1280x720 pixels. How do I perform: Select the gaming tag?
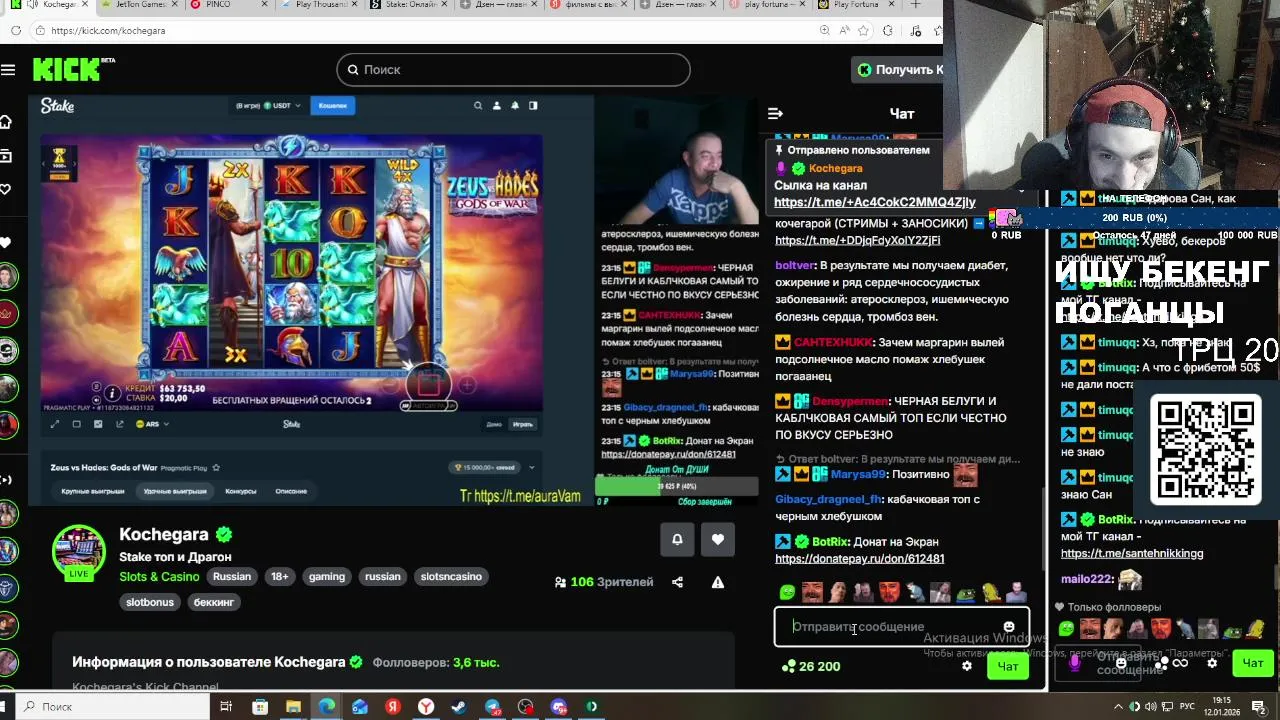(x=327, y=577)
